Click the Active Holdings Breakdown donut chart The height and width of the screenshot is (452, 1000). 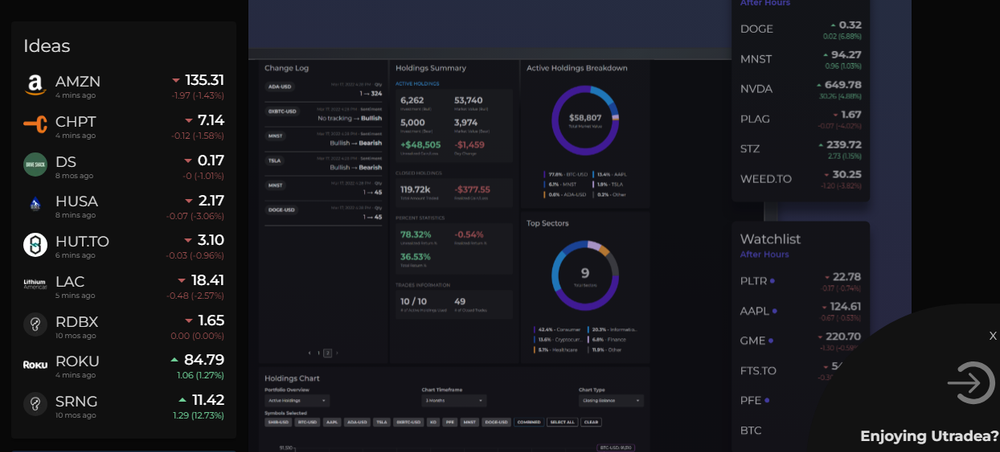(x=585, y=118)
